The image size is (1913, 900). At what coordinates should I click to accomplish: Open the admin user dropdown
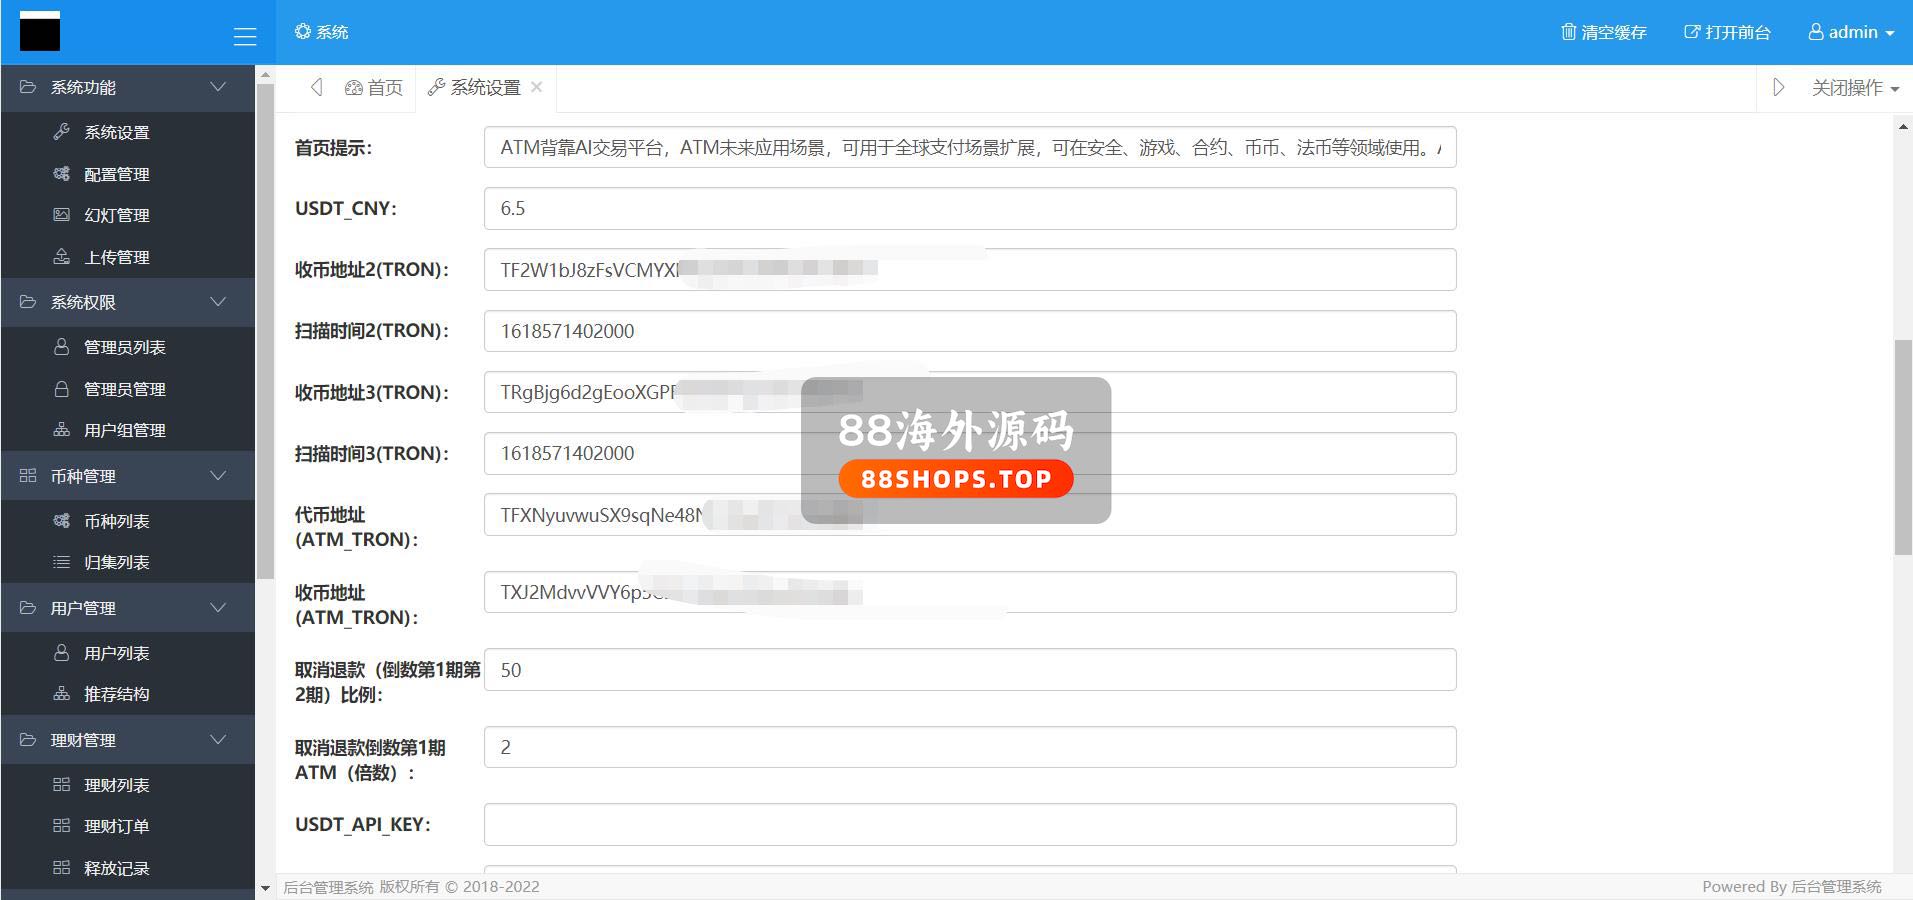pos(1851,32)
